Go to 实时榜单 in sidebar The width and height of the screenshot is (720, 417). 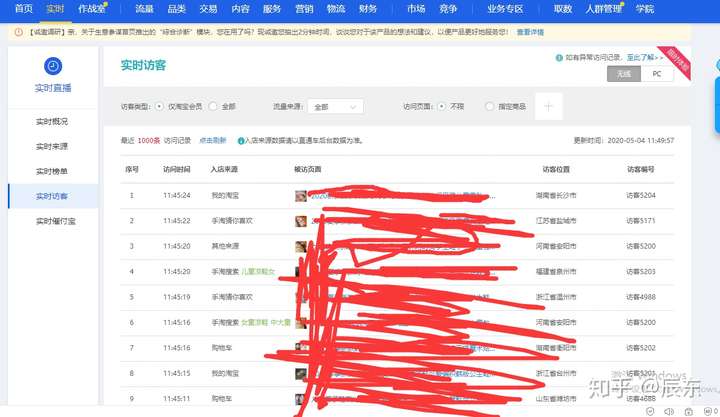[x=52, y=171]
